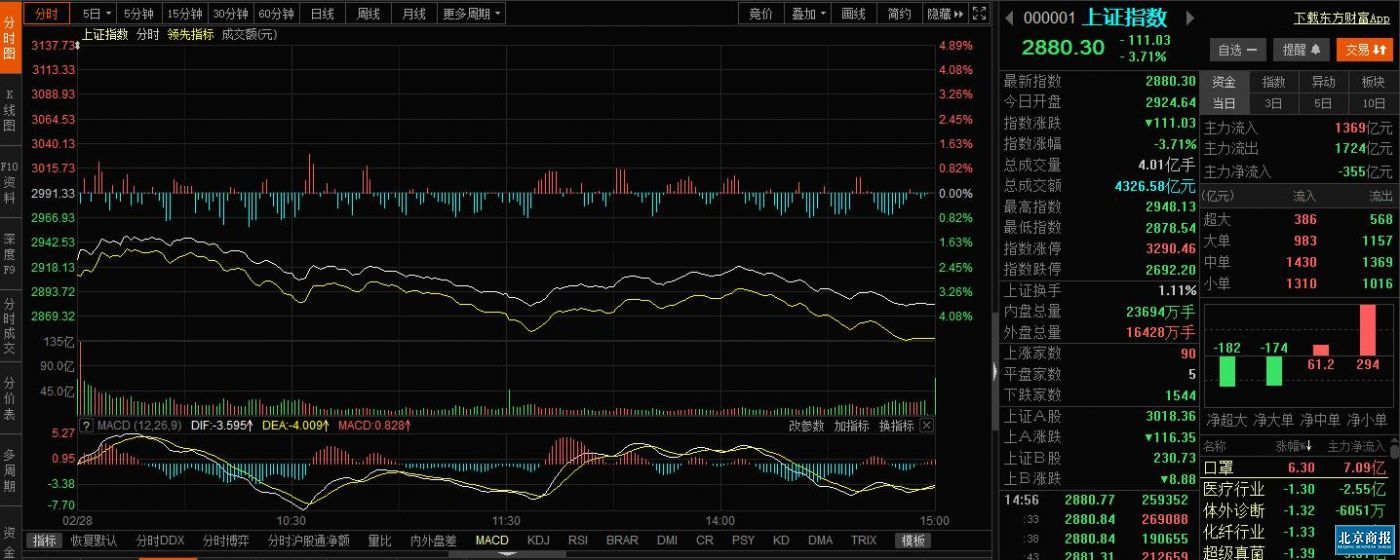Open the 叠加 overlay dropdown
The image size is (1400, 560).
pos(809,14)
